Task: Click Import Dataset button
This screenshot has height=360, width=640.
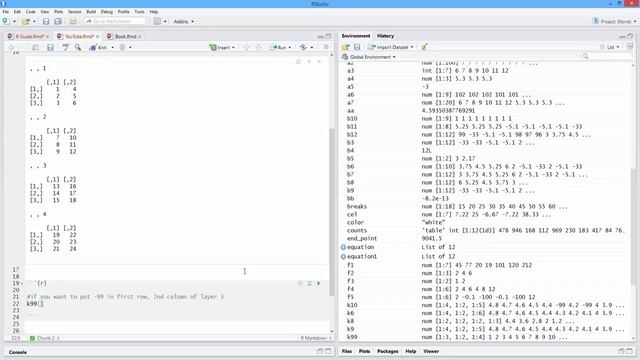Action: (x=391, y=47)
